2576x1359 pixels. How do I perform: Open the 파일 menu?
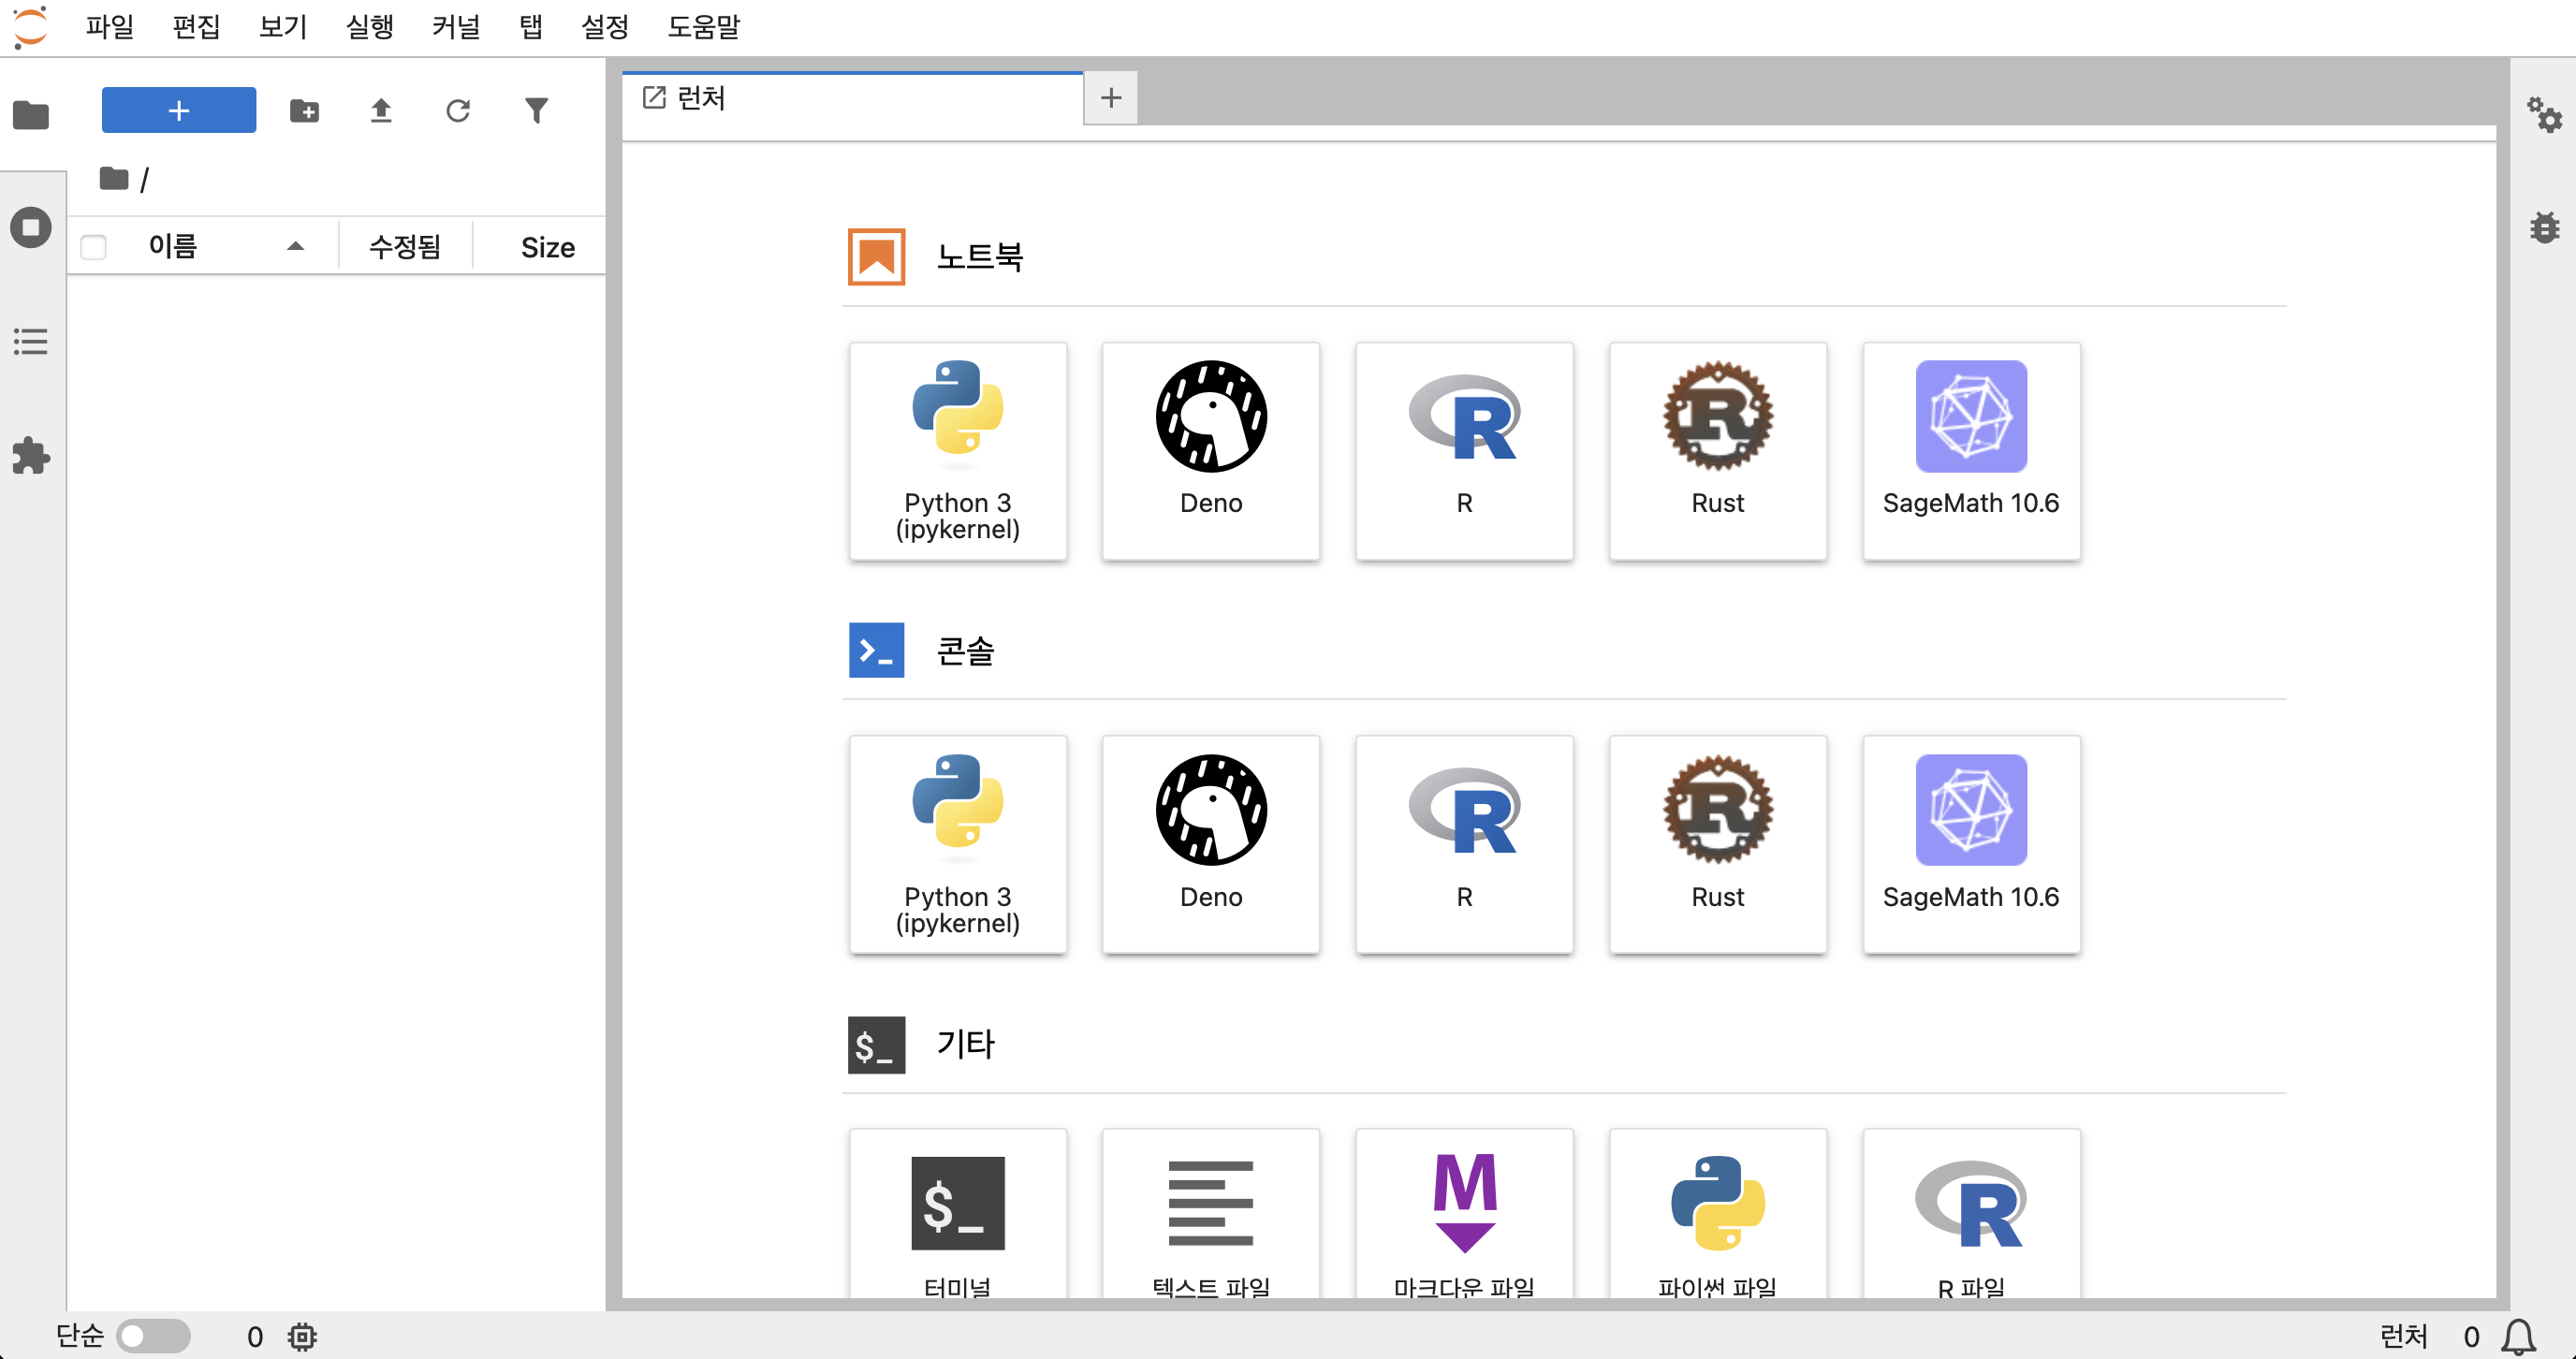110,27
